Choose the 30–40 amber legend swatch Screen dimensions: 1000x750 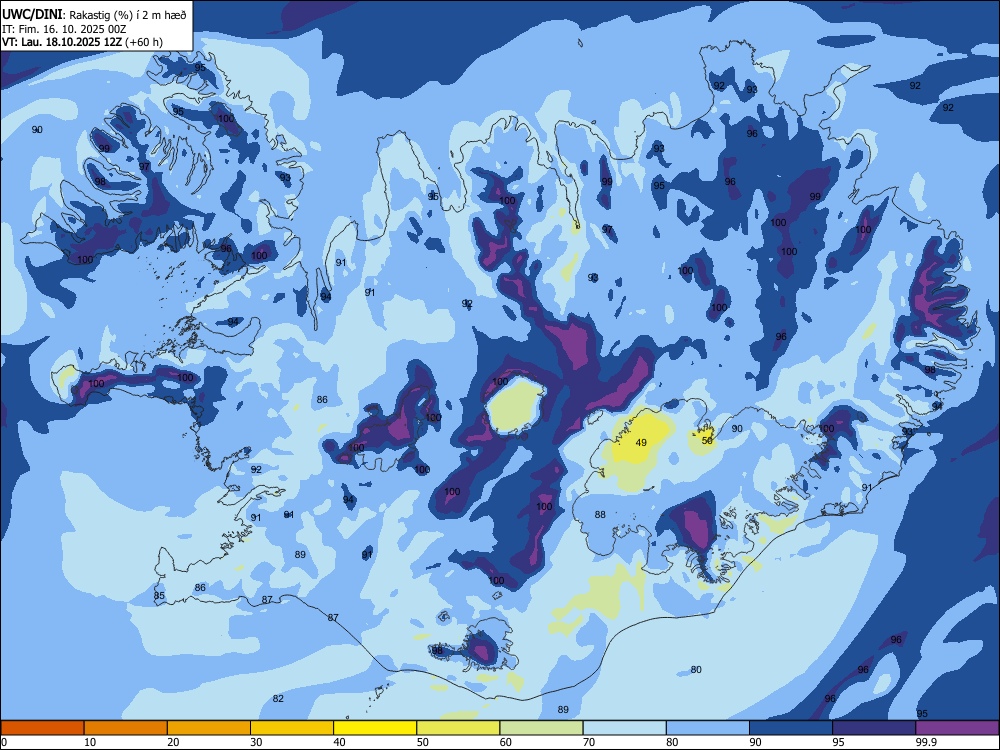coord(292,728)
